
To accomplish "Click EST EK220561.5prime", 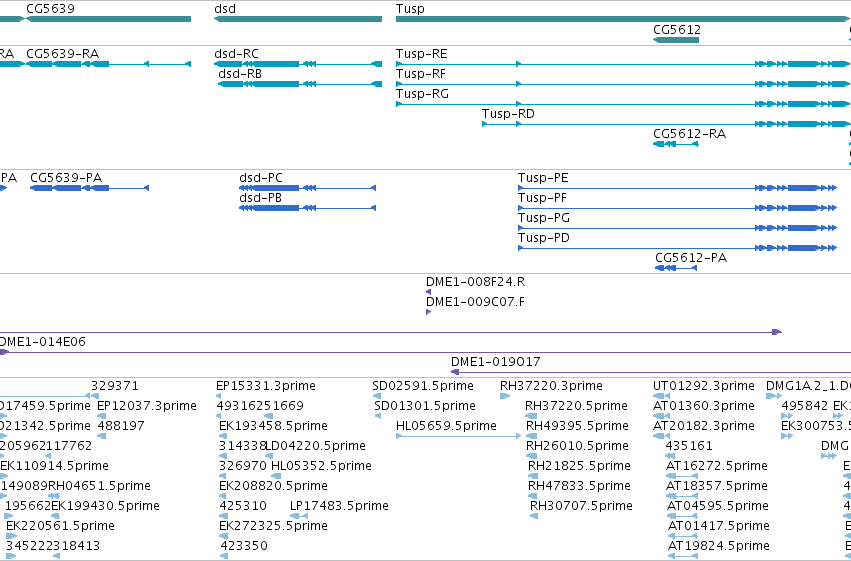I will (60, 526).
